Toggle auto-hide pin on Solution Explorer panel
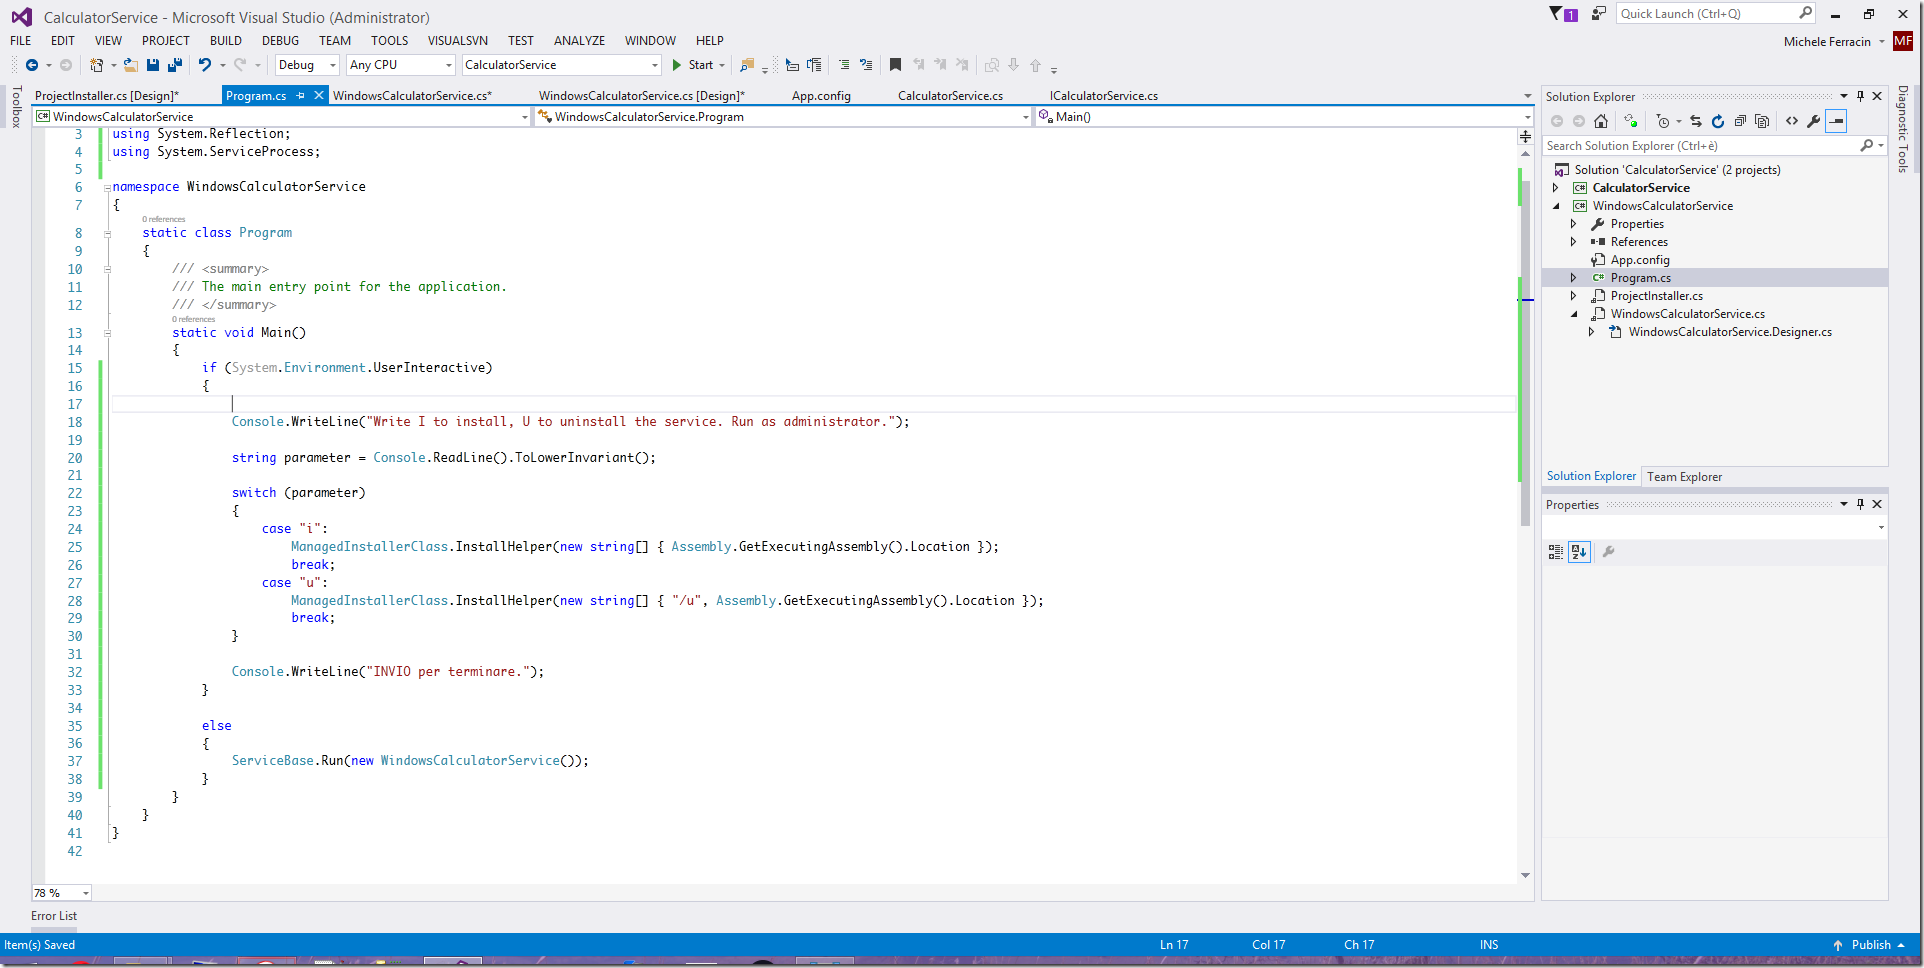The width and height of the screenshot is (1924, 968). 1860,97
